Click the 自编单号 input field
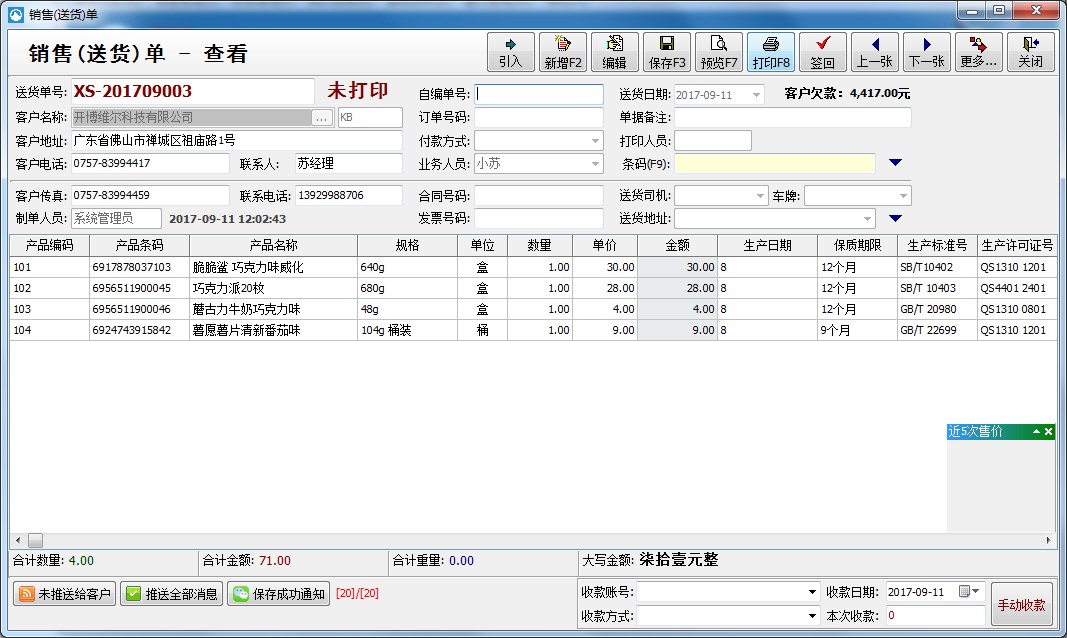This screenshot has height=638, width=1067. click(x=538, y=95)
